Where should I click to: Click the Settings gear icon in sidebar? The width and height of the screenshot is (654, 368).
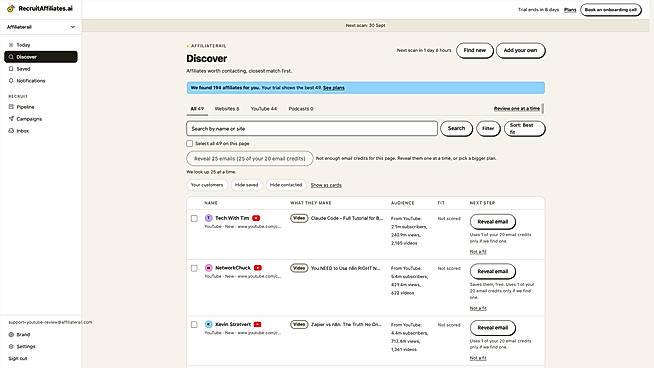click(x=11, y=346)
